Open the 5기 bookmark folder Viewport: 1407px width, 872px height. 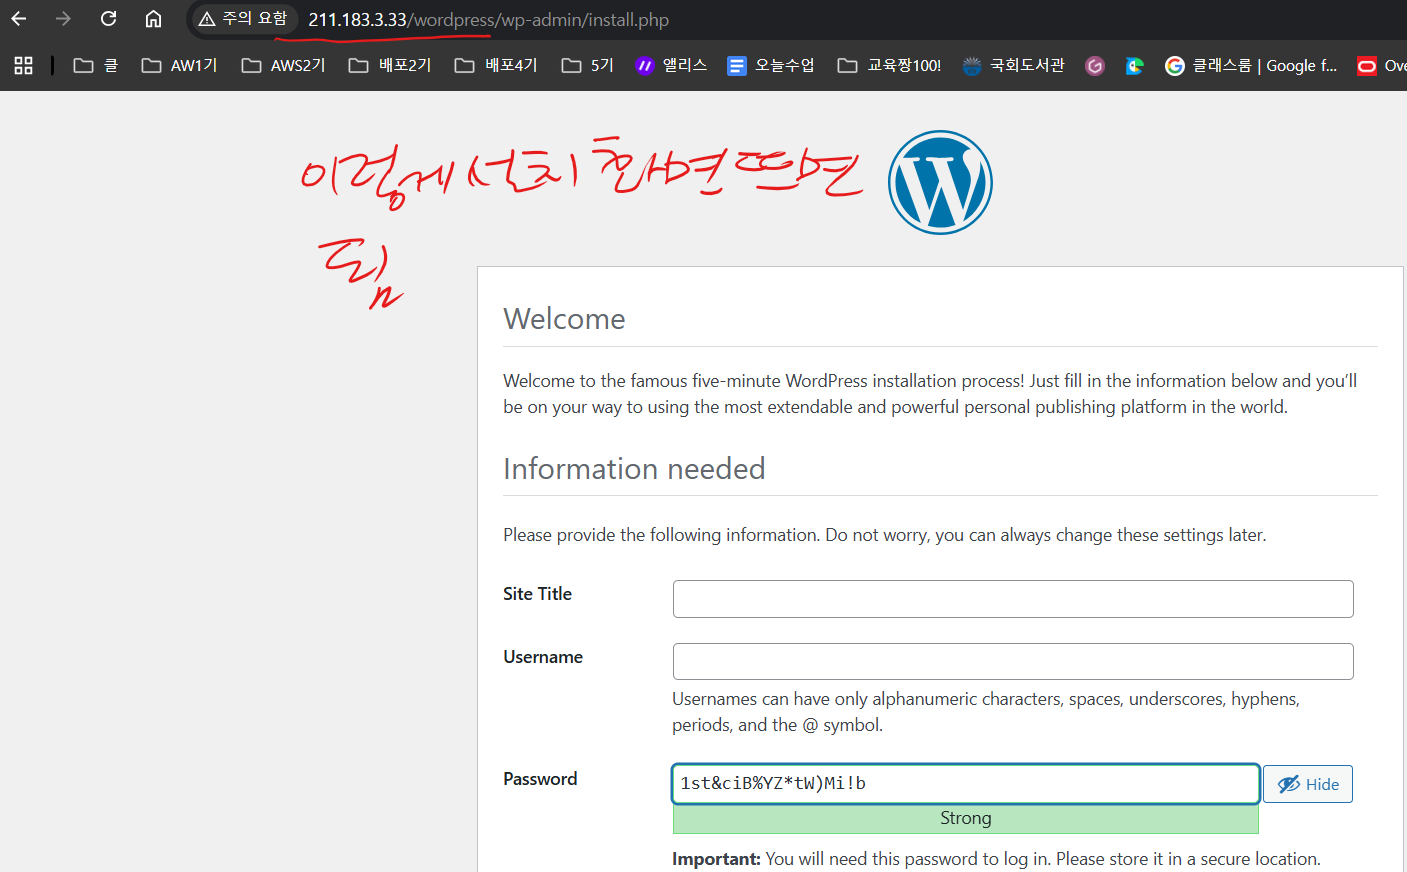[x=588, y=65]
